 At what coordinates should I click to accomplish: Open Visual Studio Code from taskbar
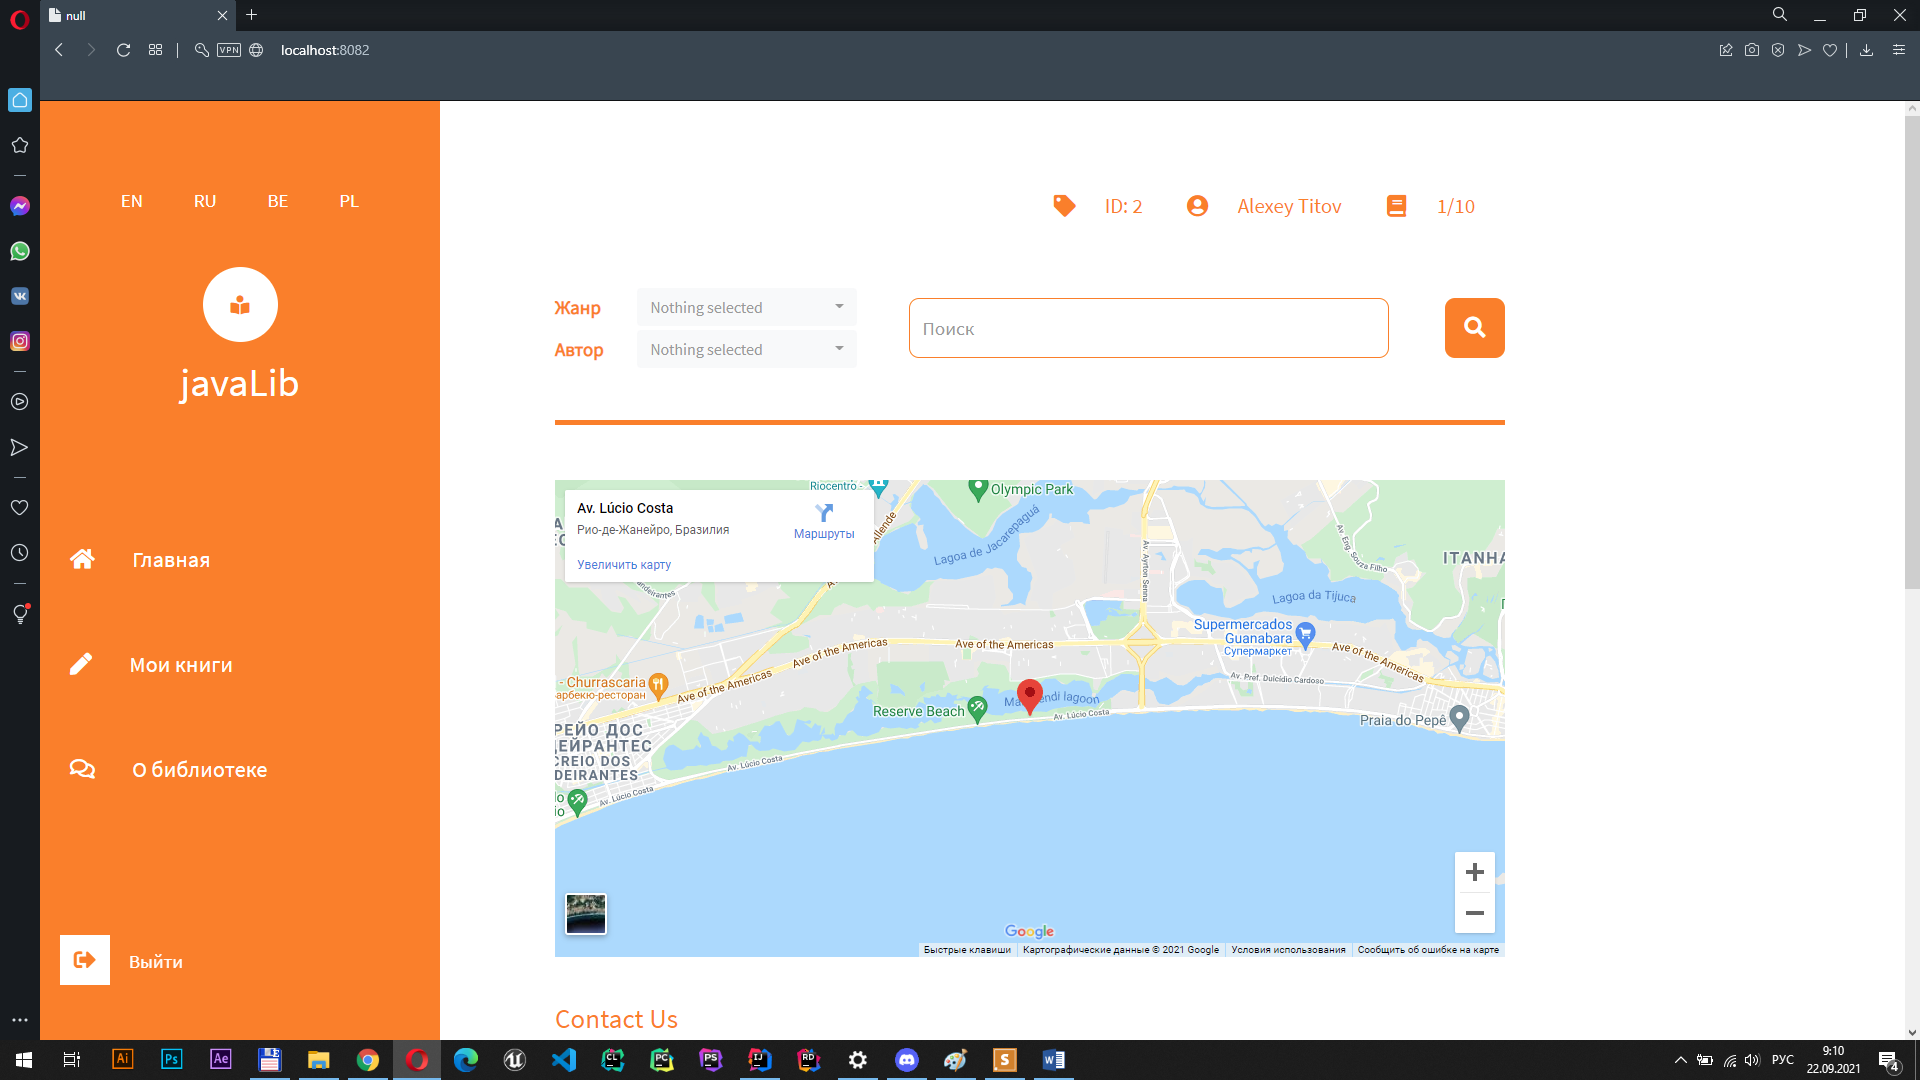[x=564, y=1060]
